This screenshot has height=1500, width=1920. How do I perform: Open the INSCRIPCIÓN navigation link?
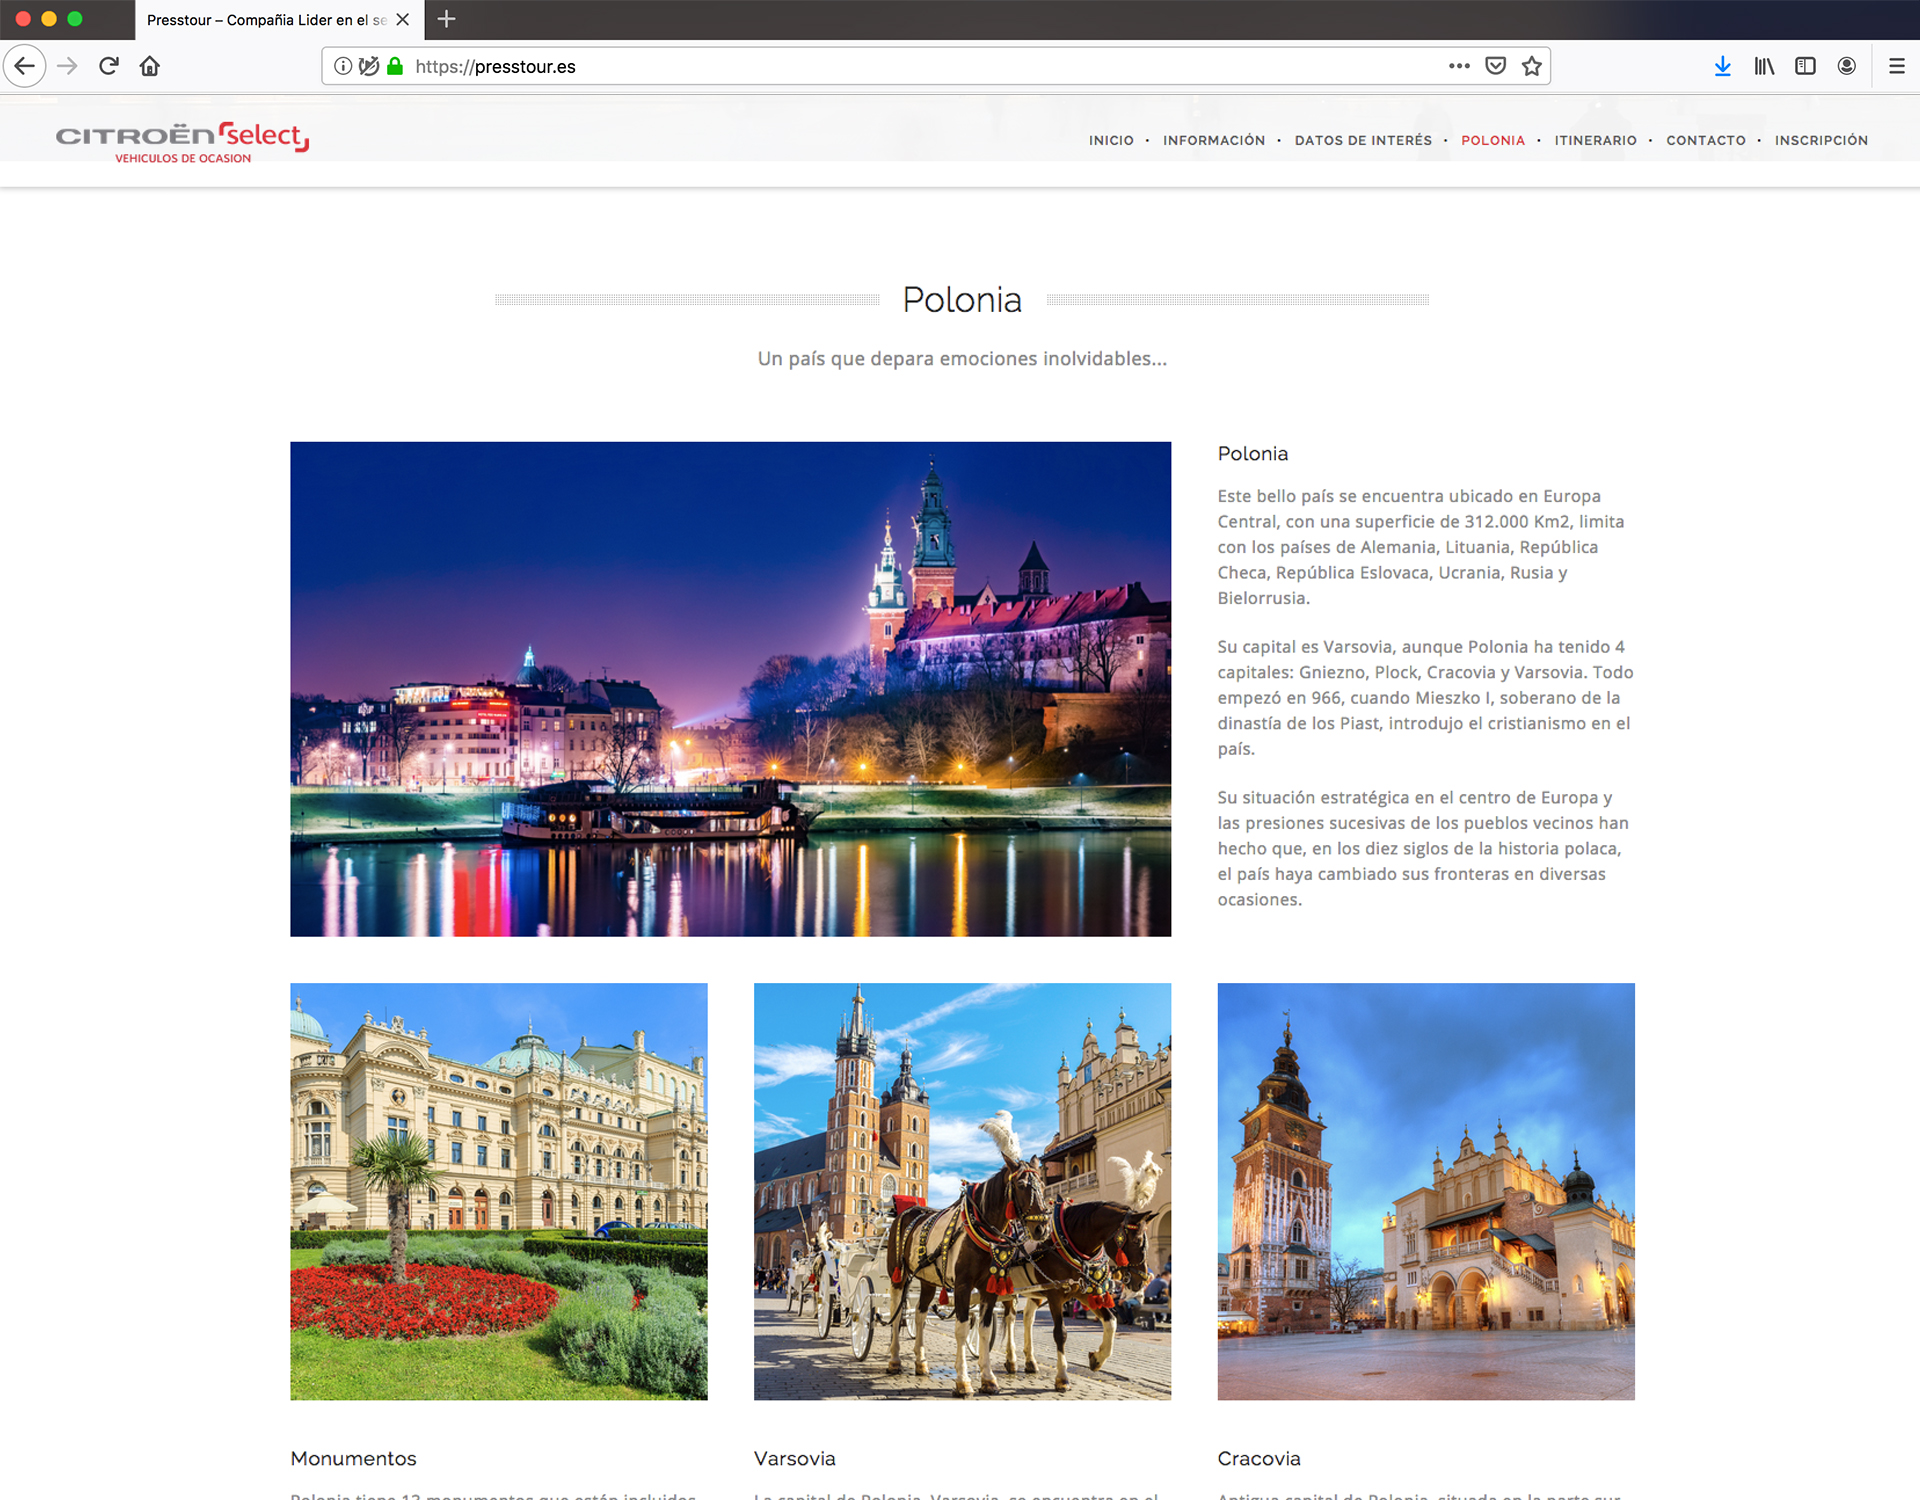[1821, 140]
